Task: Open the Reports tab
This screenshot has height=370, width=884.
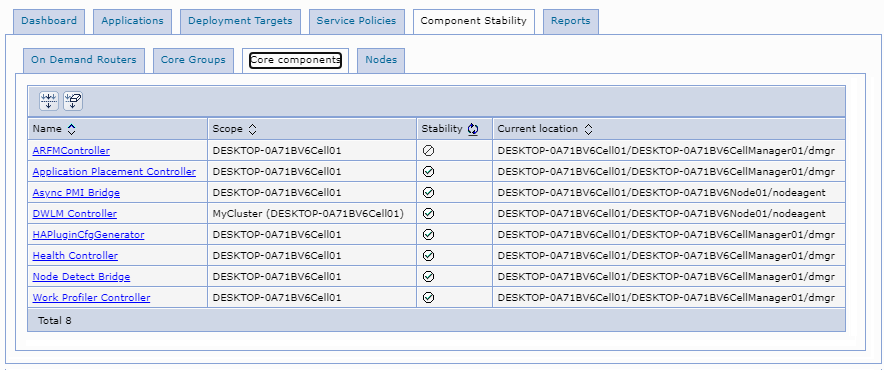Action: (x=571, y=21)
